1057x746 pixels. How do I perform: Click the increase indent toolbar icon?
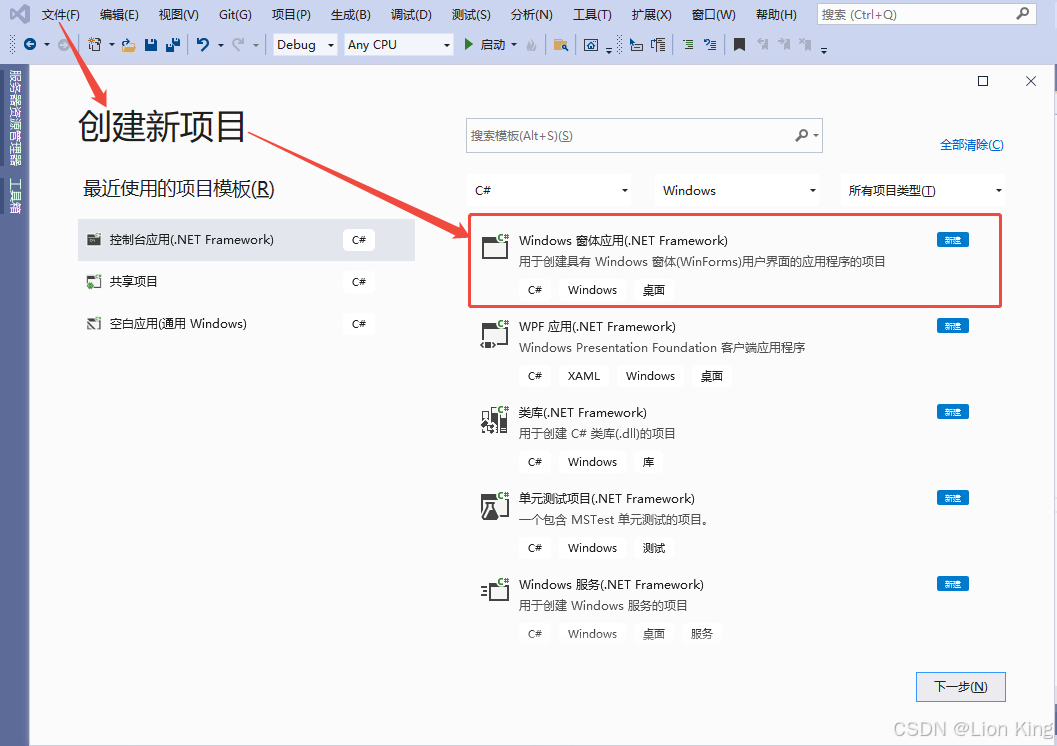688,44
